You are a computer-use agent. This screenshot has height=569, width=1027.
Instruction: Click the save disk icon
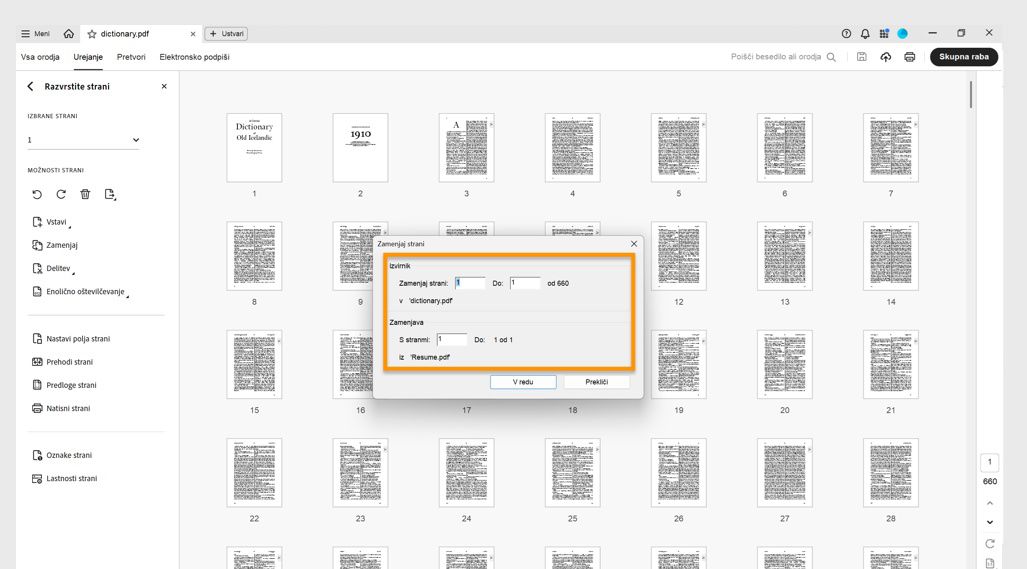862,57
